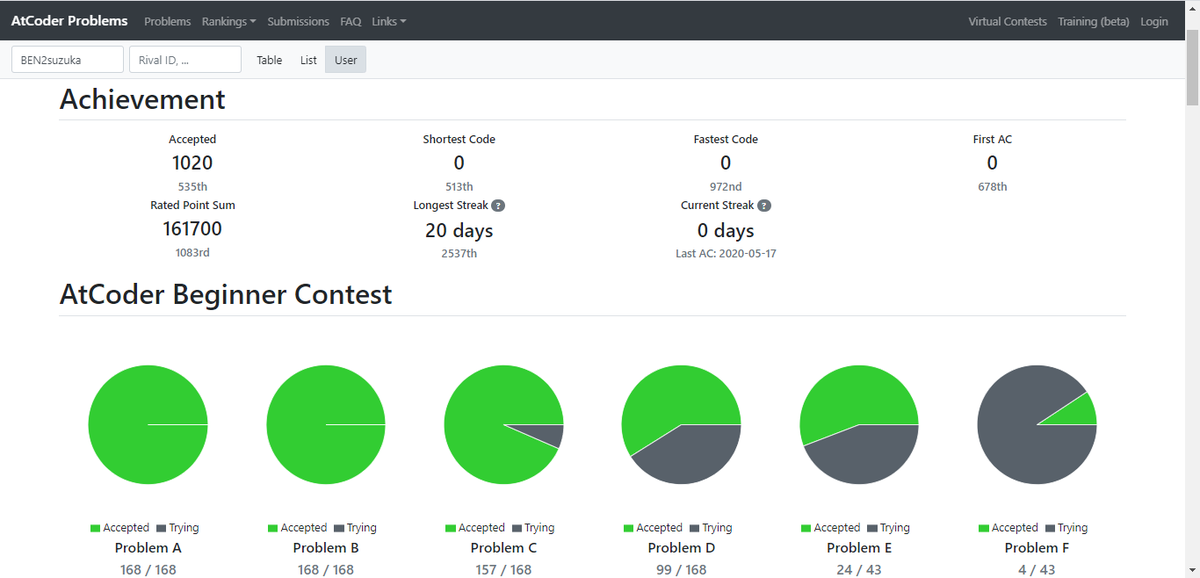Image resolution: width=1200 pixels, height=578 pixels.
Task: Open the Problems nav item
Action: tap(167, 21)
